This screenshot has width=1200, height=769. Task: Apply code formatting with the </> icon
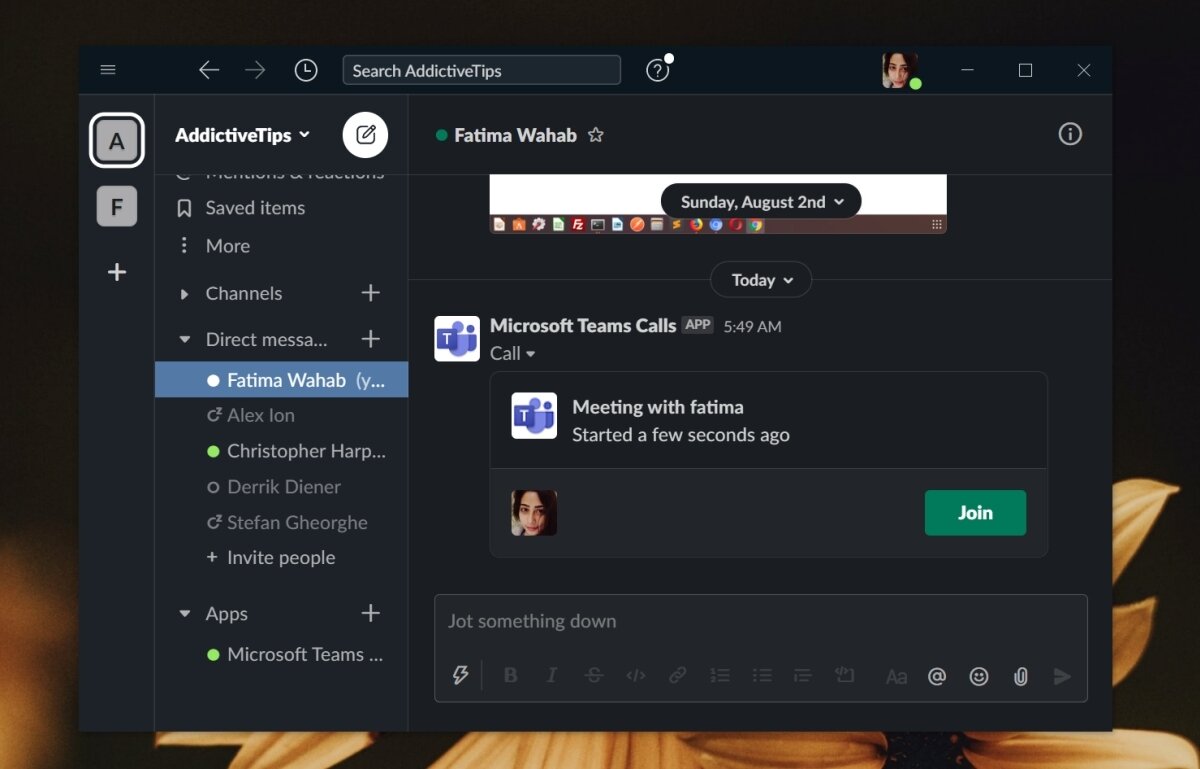635,675
